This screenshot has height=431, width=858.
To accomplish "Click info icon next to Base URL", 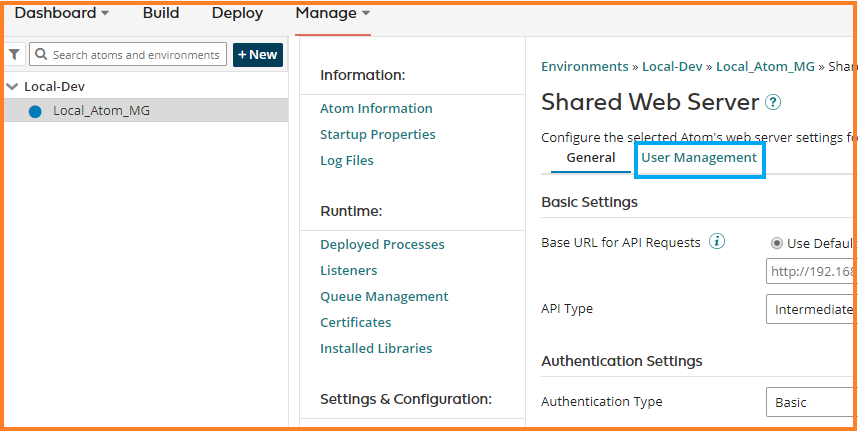I will coord(717,242).
